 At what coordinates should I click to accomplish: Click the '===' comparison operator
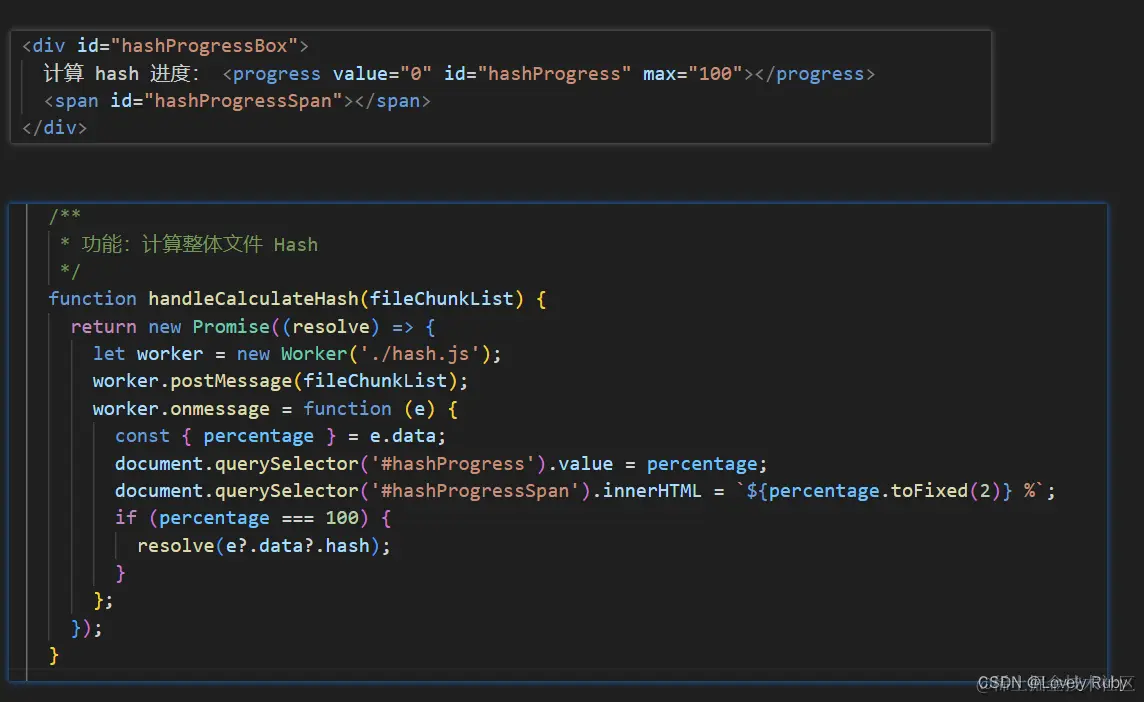point(298,519)
